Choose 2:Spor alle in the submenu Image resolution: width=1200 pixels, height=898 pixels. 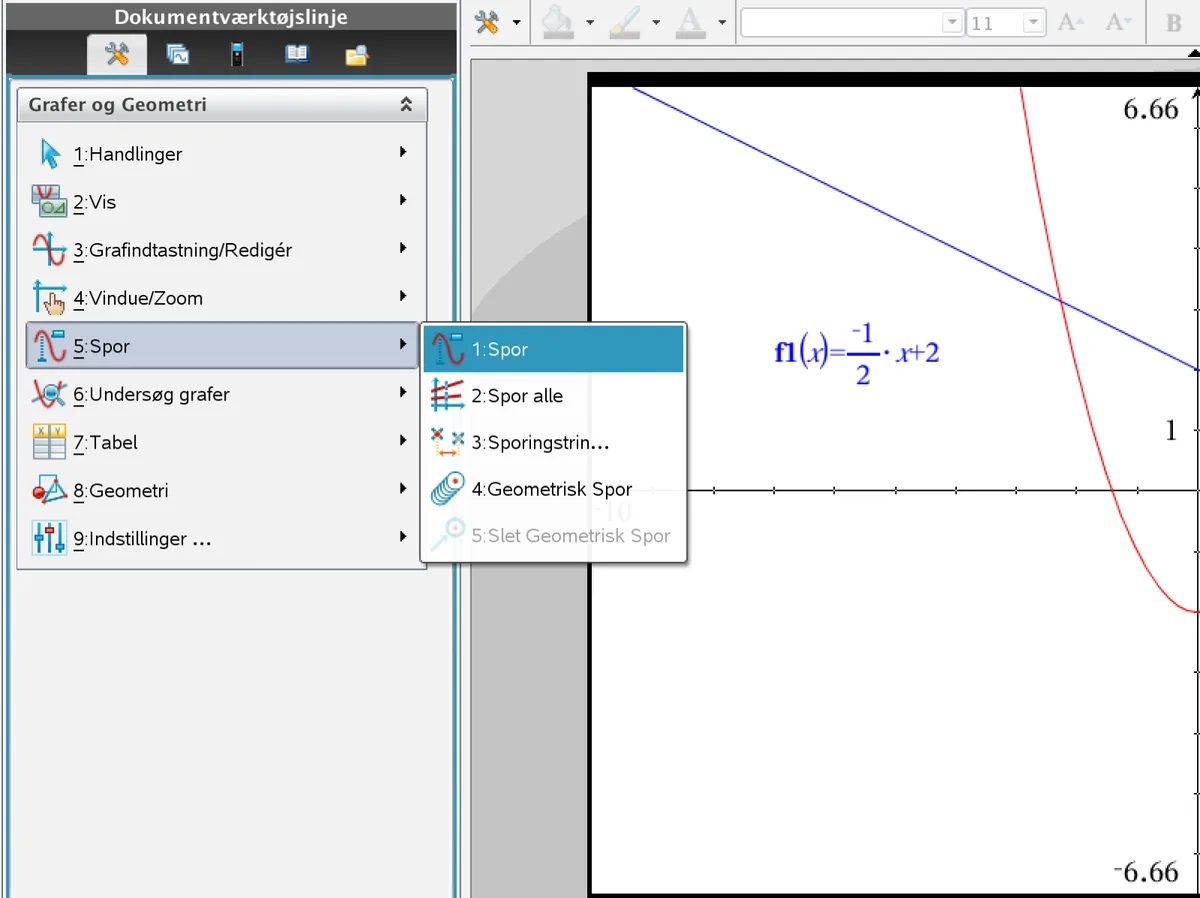553,396
